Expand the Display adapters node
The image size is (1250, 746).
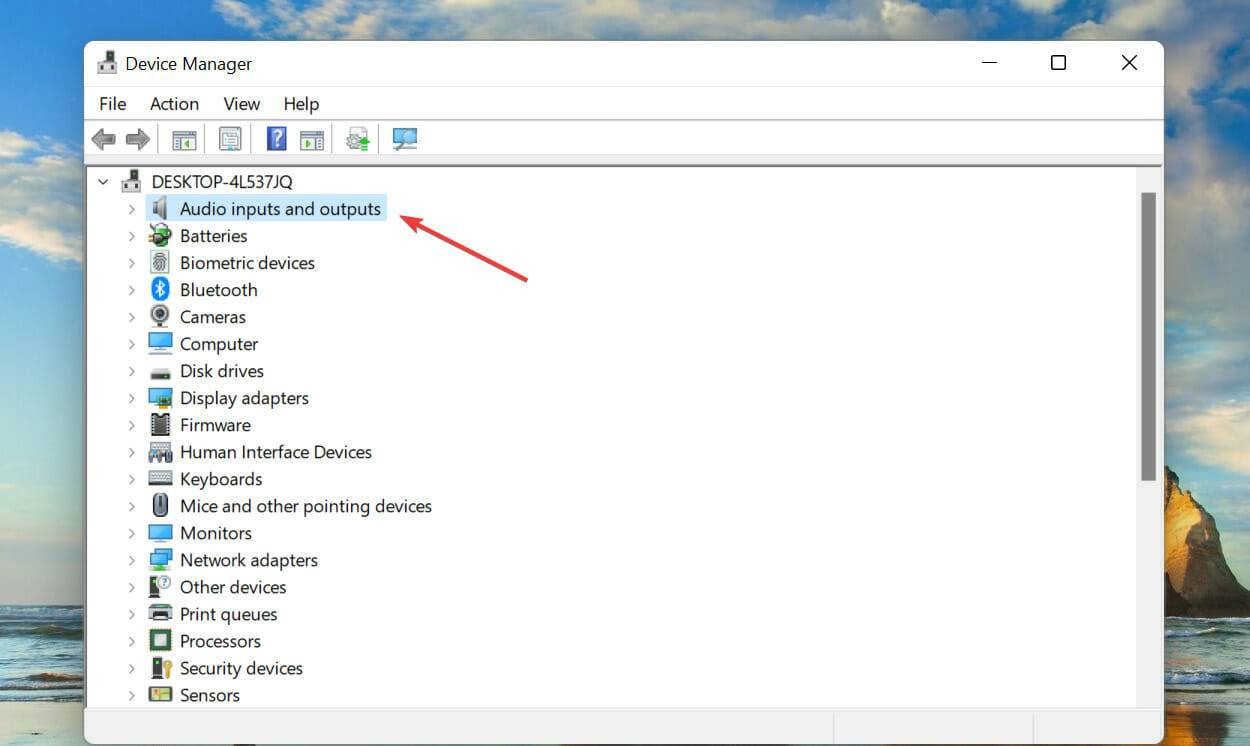pos(131,398)
